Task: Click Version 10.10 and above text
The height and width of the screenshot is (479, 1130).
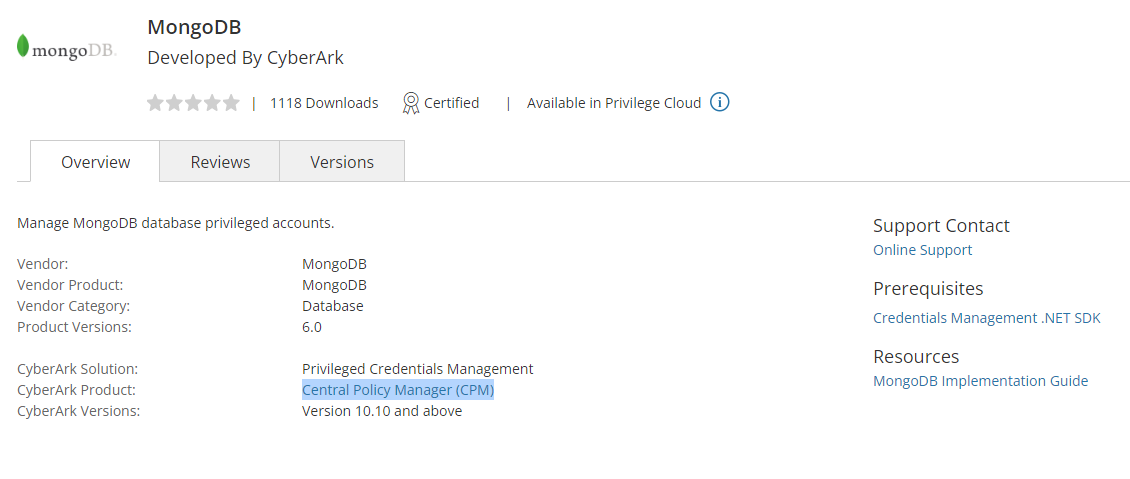Action: tap(382, 411)
